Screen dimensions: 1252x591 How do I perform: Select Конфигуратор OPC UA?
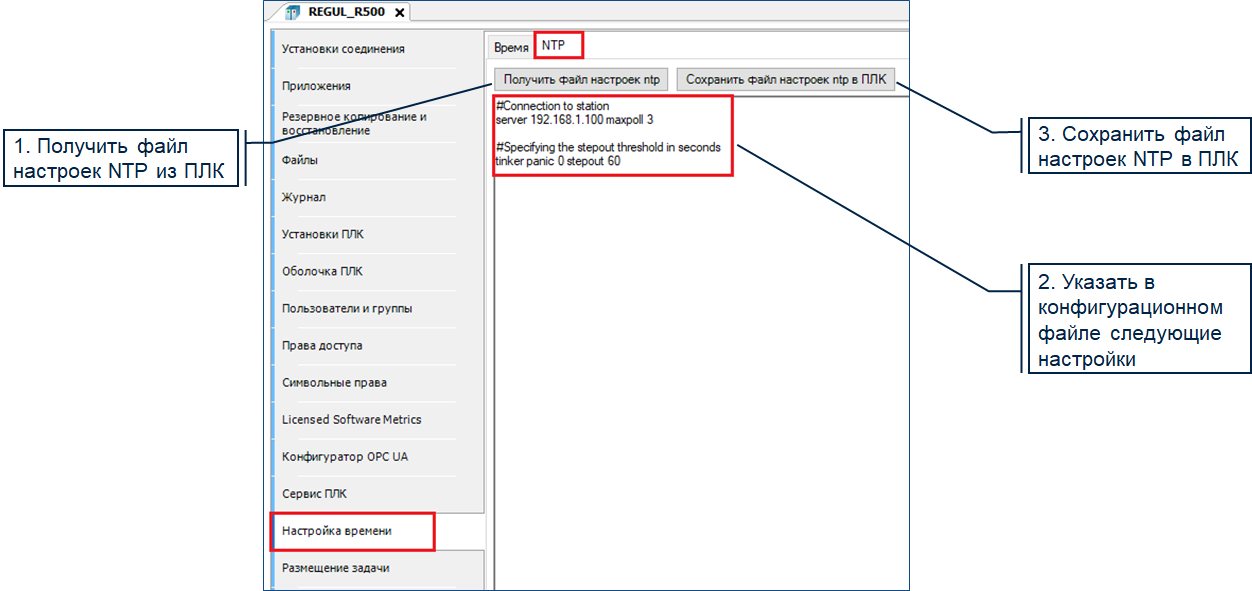click(x=344, y=456)
